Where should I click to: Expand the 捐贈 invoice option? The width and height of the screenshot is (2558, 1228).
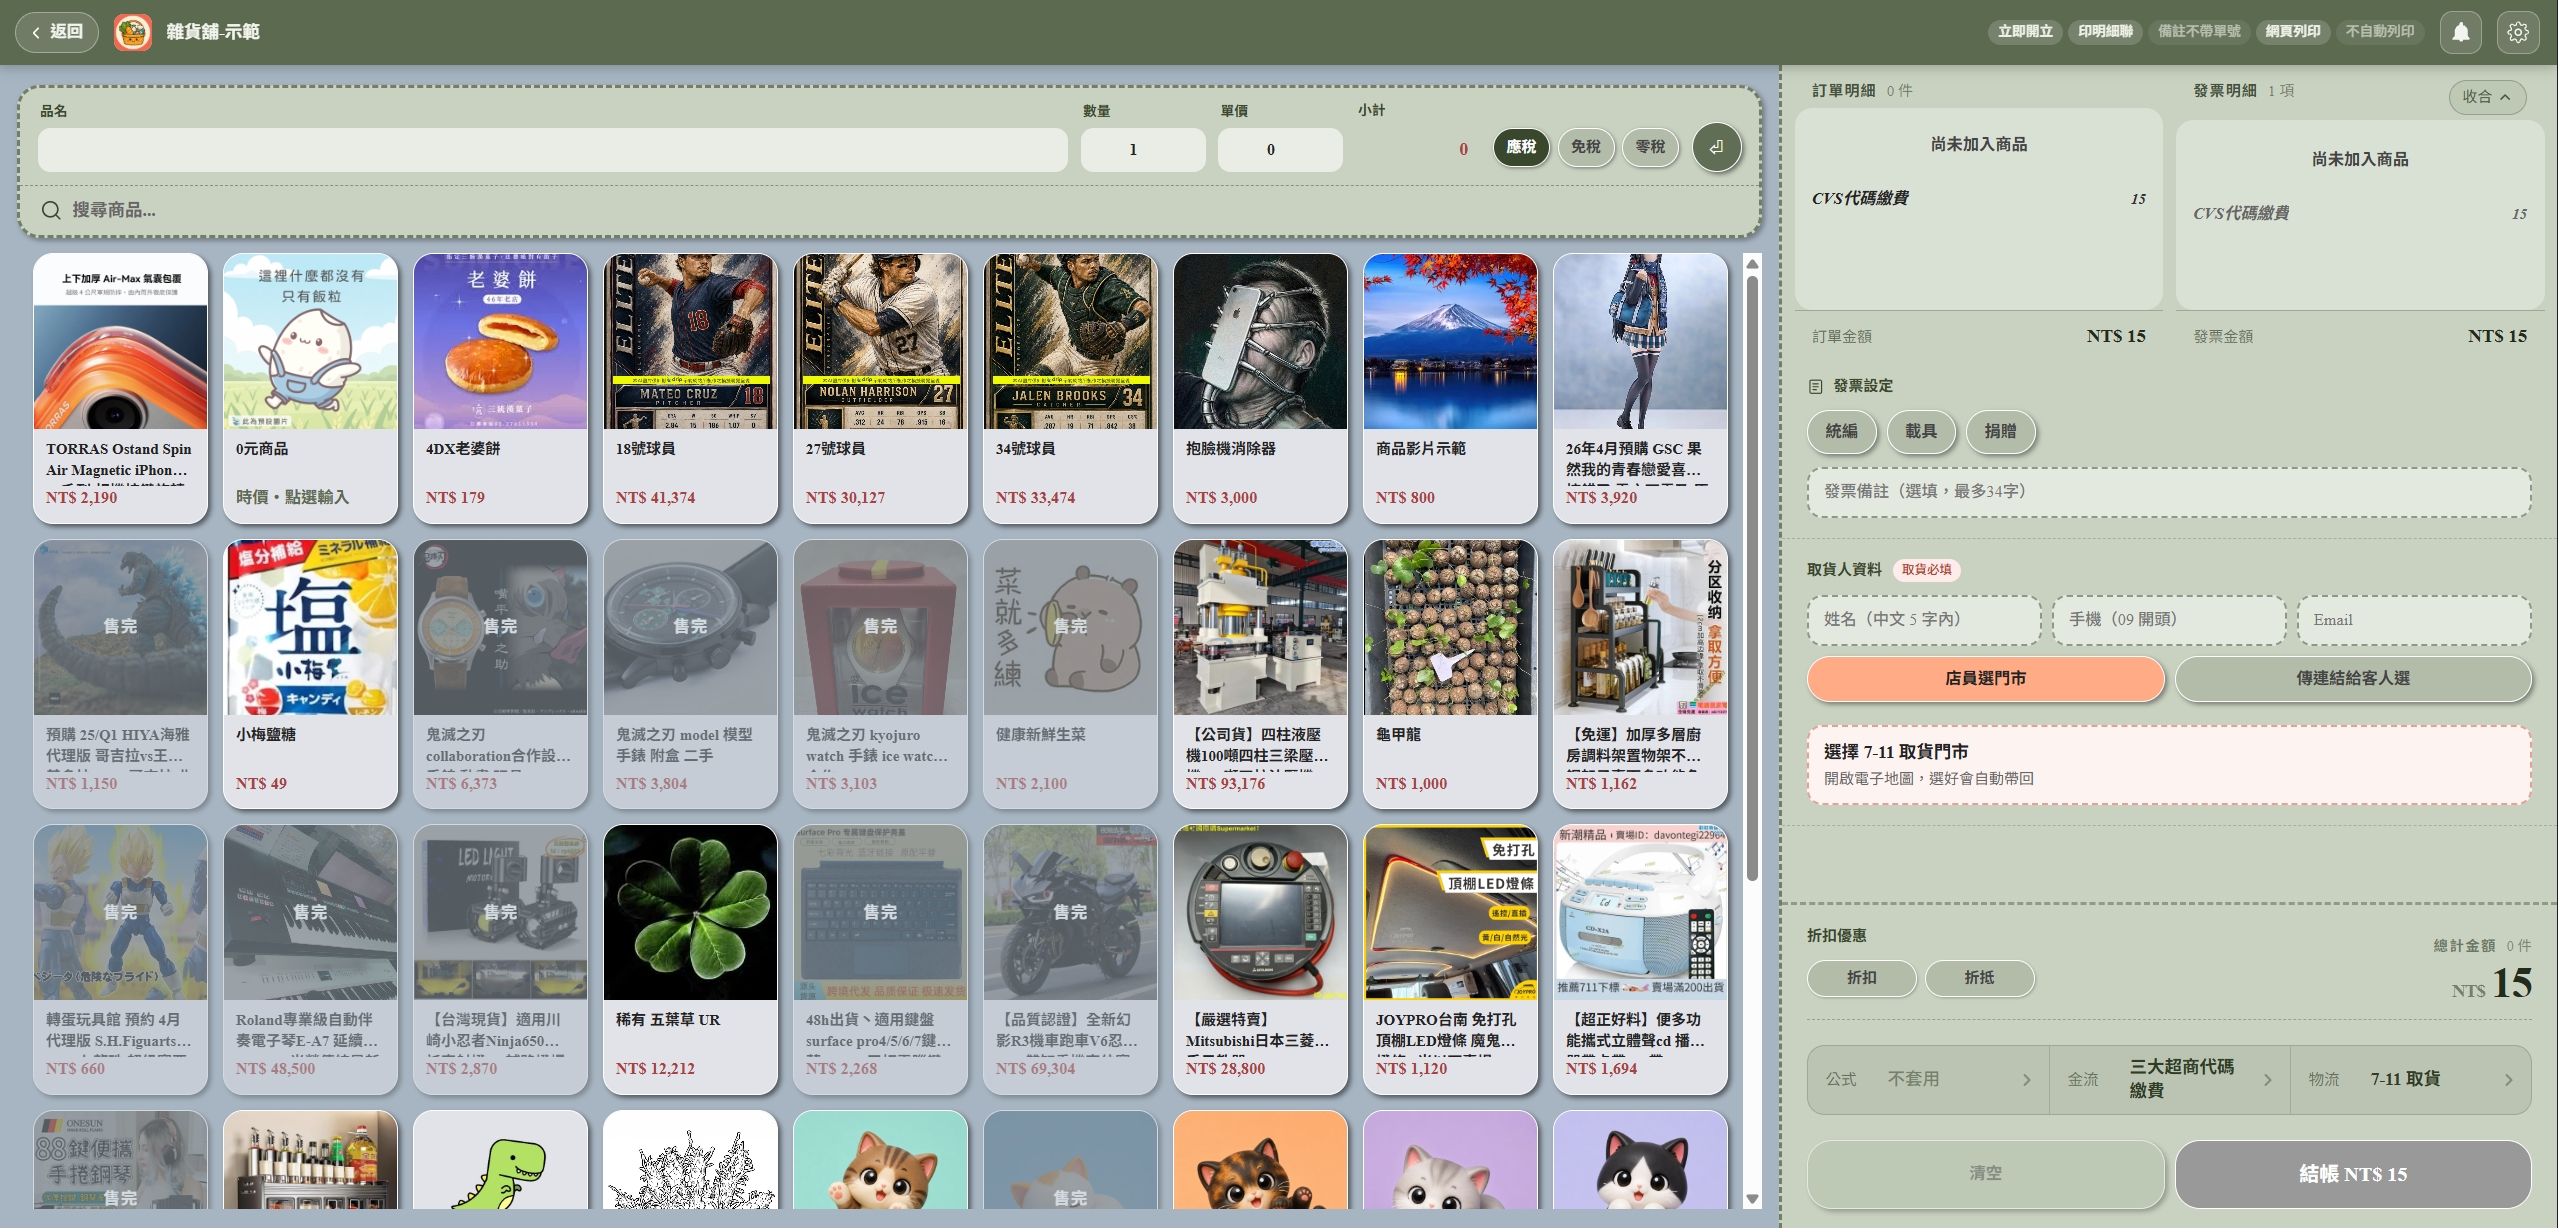(2000, 431)
